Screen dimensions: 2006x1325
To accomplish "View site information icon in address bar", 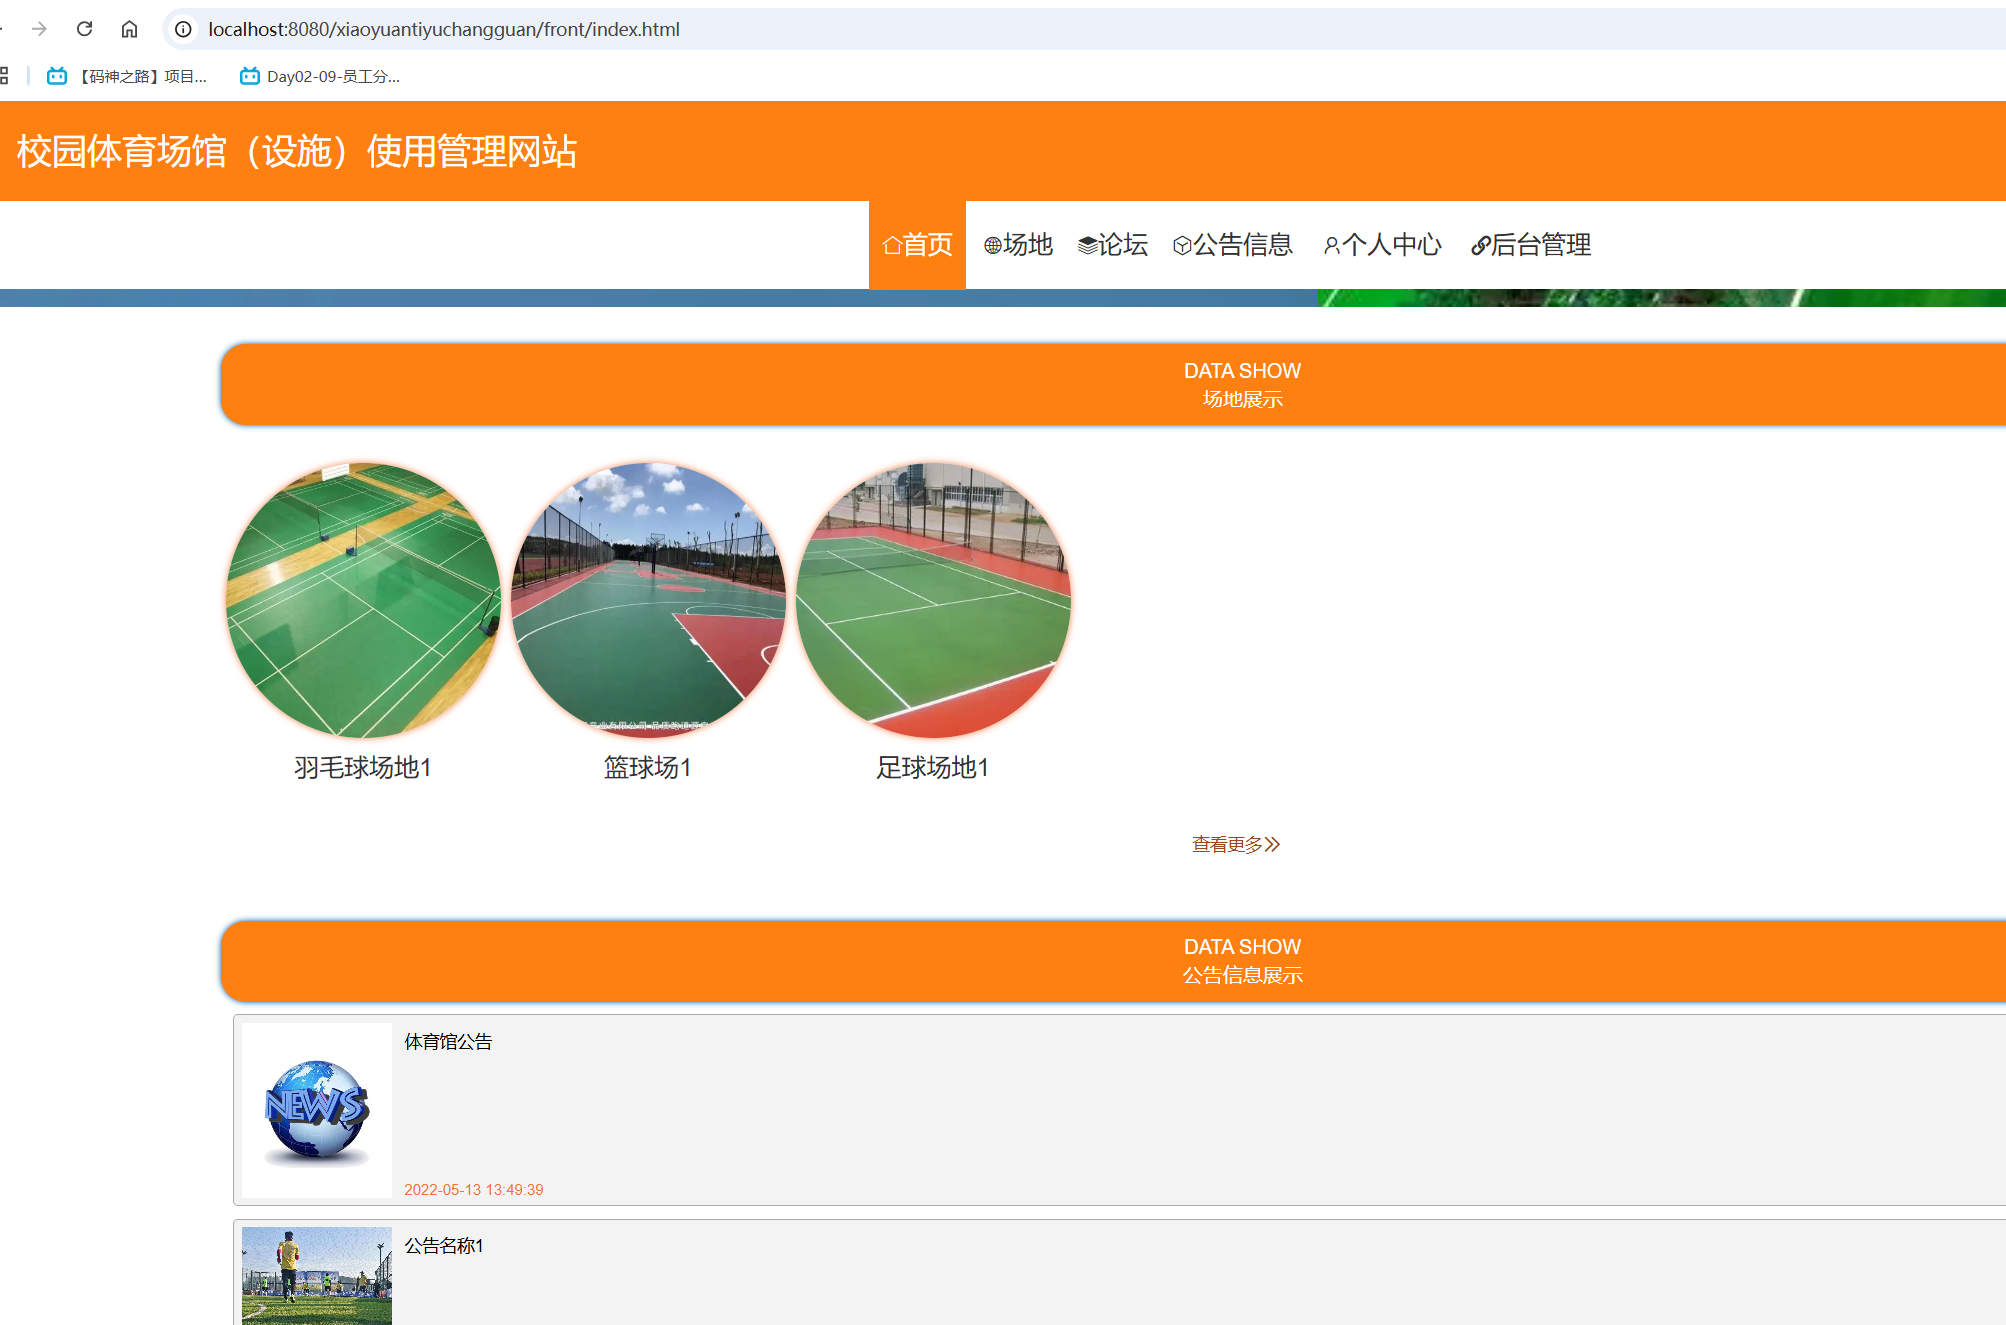I will [183, 29].
